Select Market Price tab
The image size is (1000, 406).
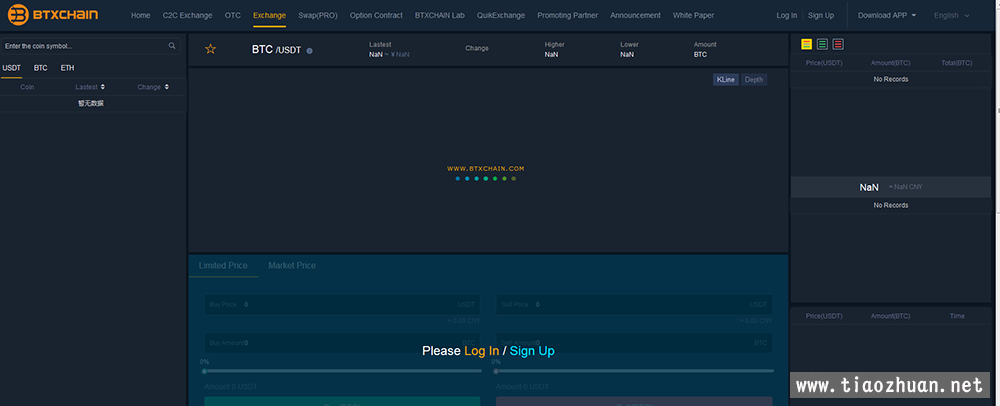pyautogui.click(x=292, y=265)
